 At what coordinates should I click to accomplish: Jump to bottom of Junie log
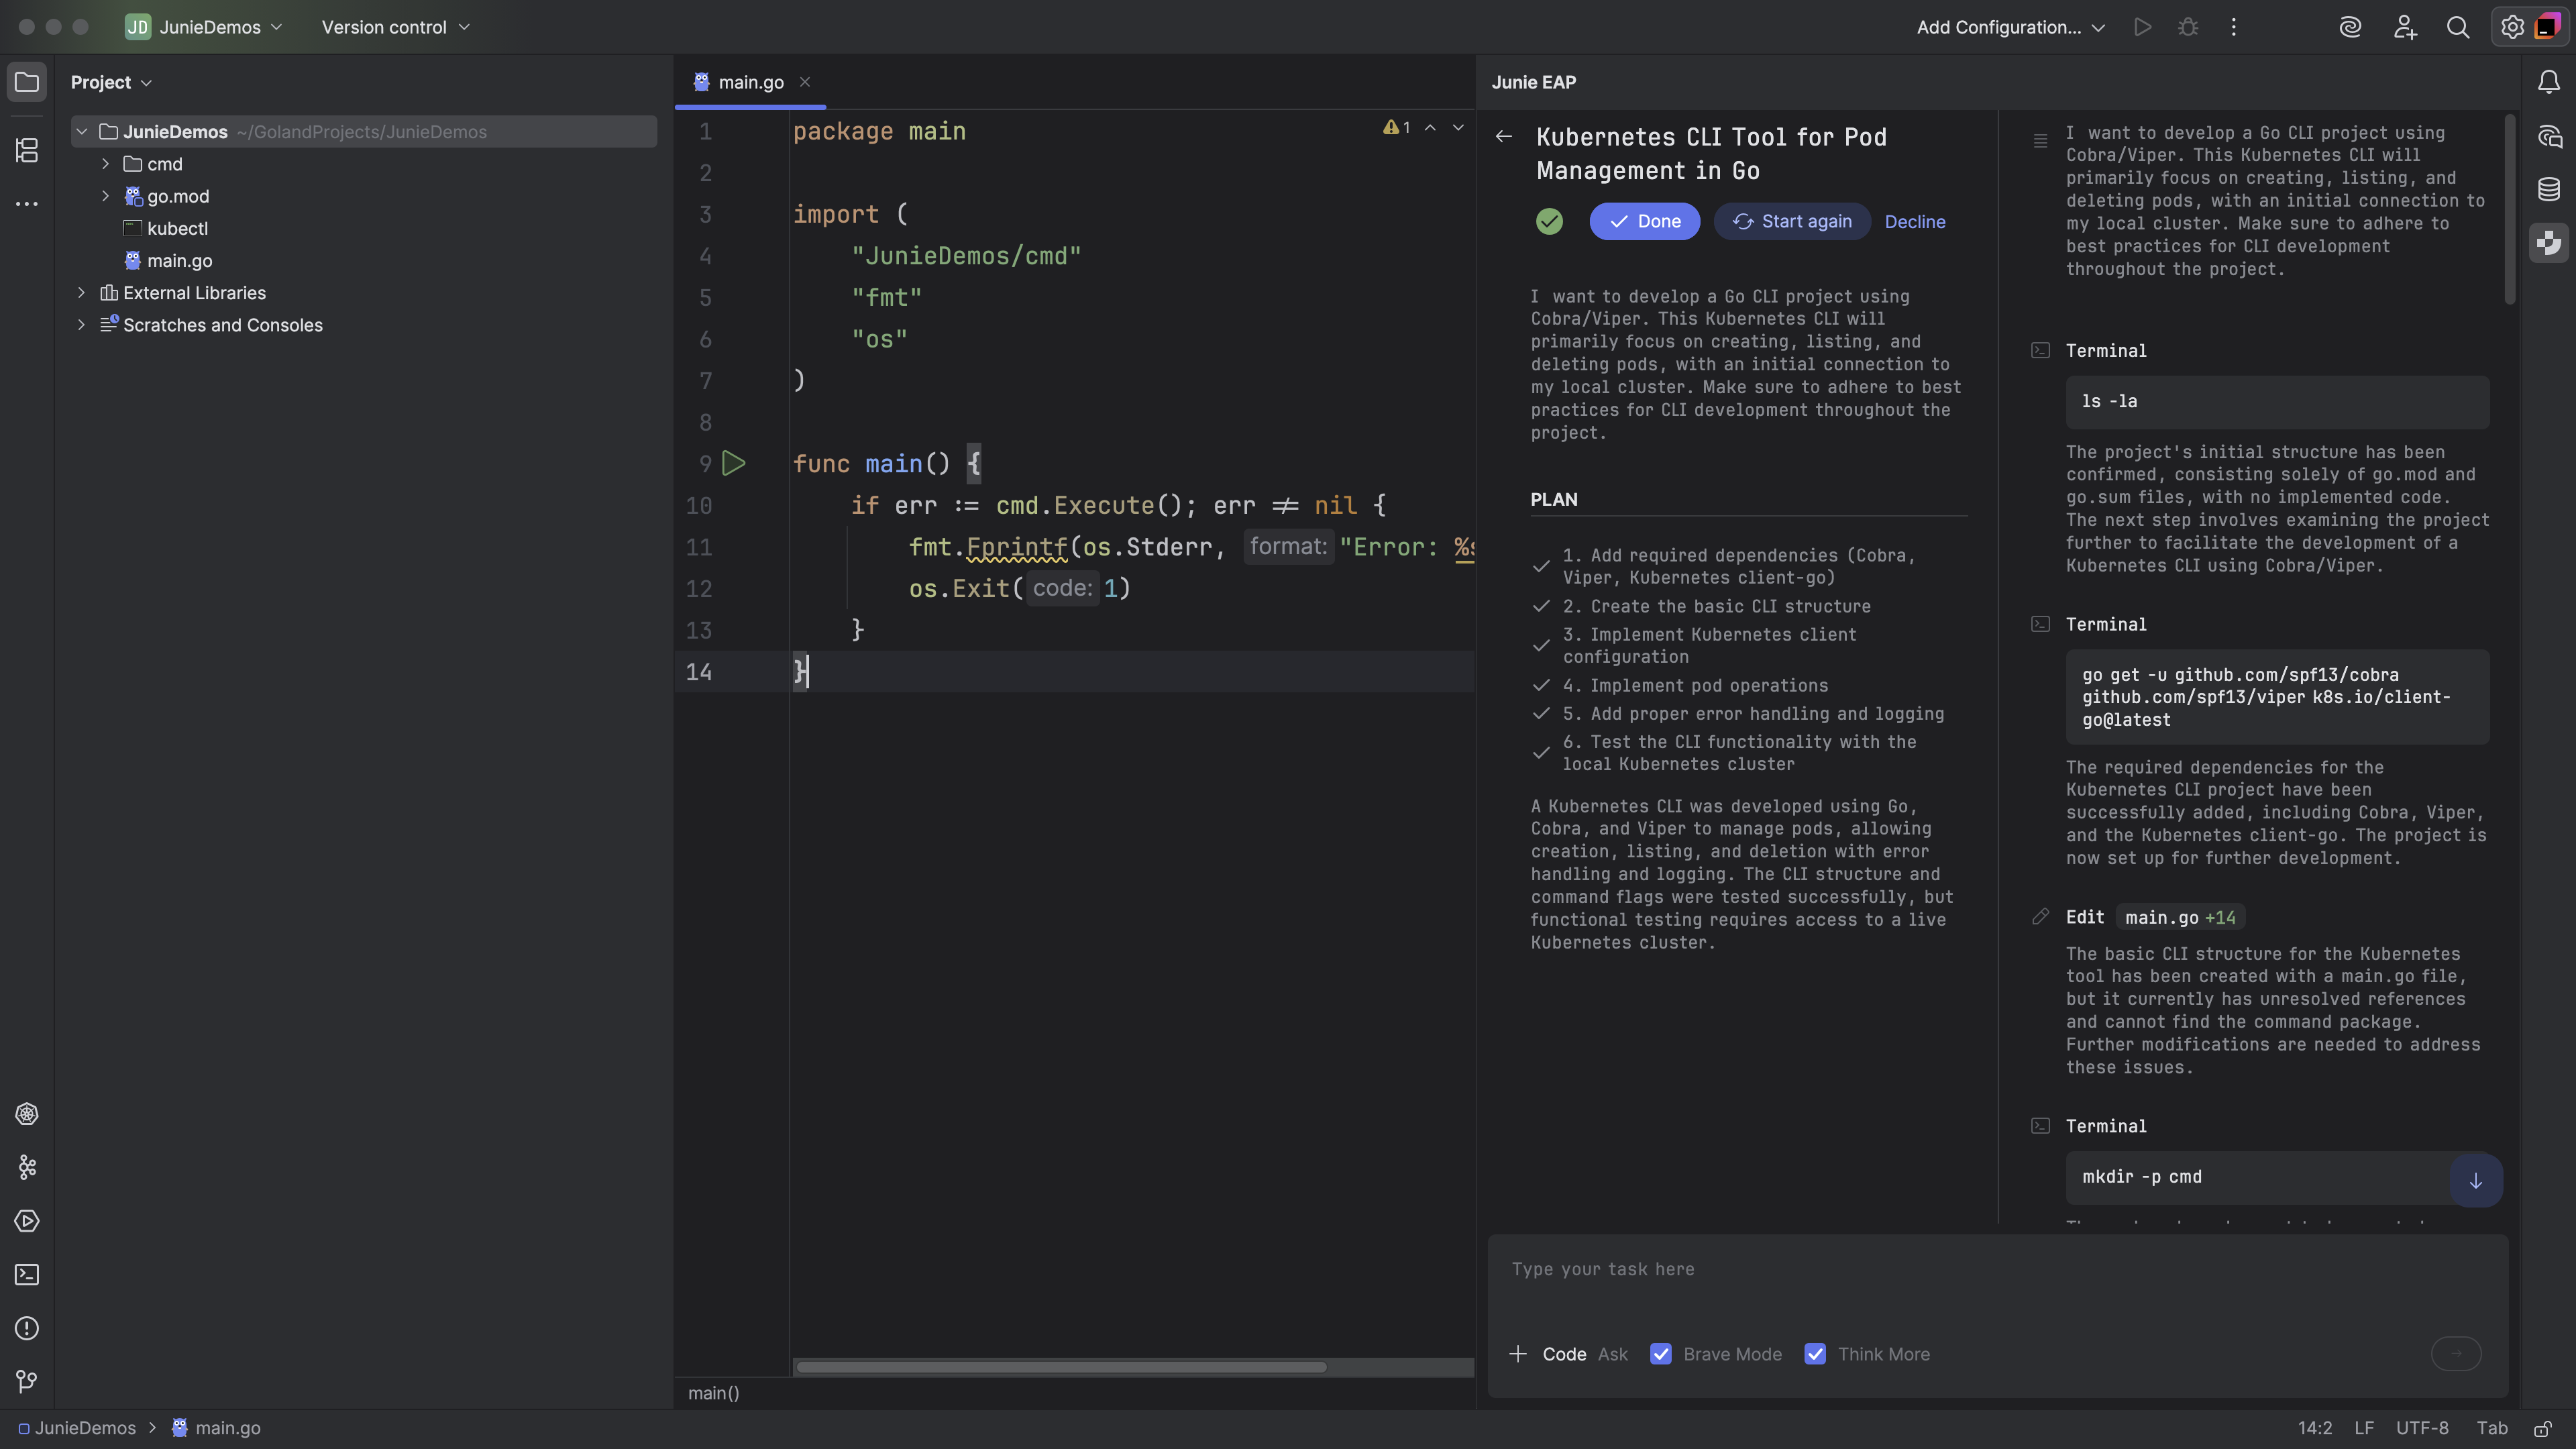point(2476,1181)
